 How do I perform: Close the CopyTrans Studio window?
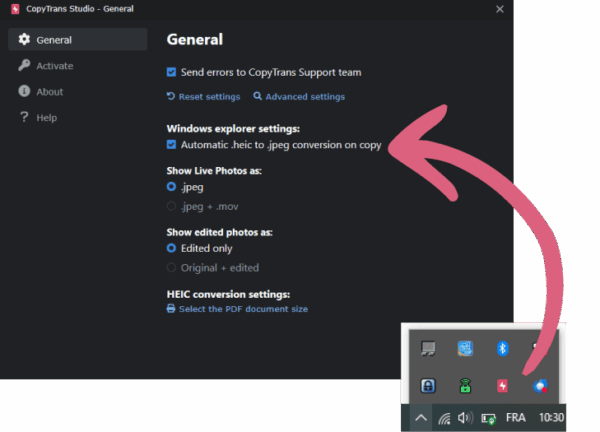point(499,9)
